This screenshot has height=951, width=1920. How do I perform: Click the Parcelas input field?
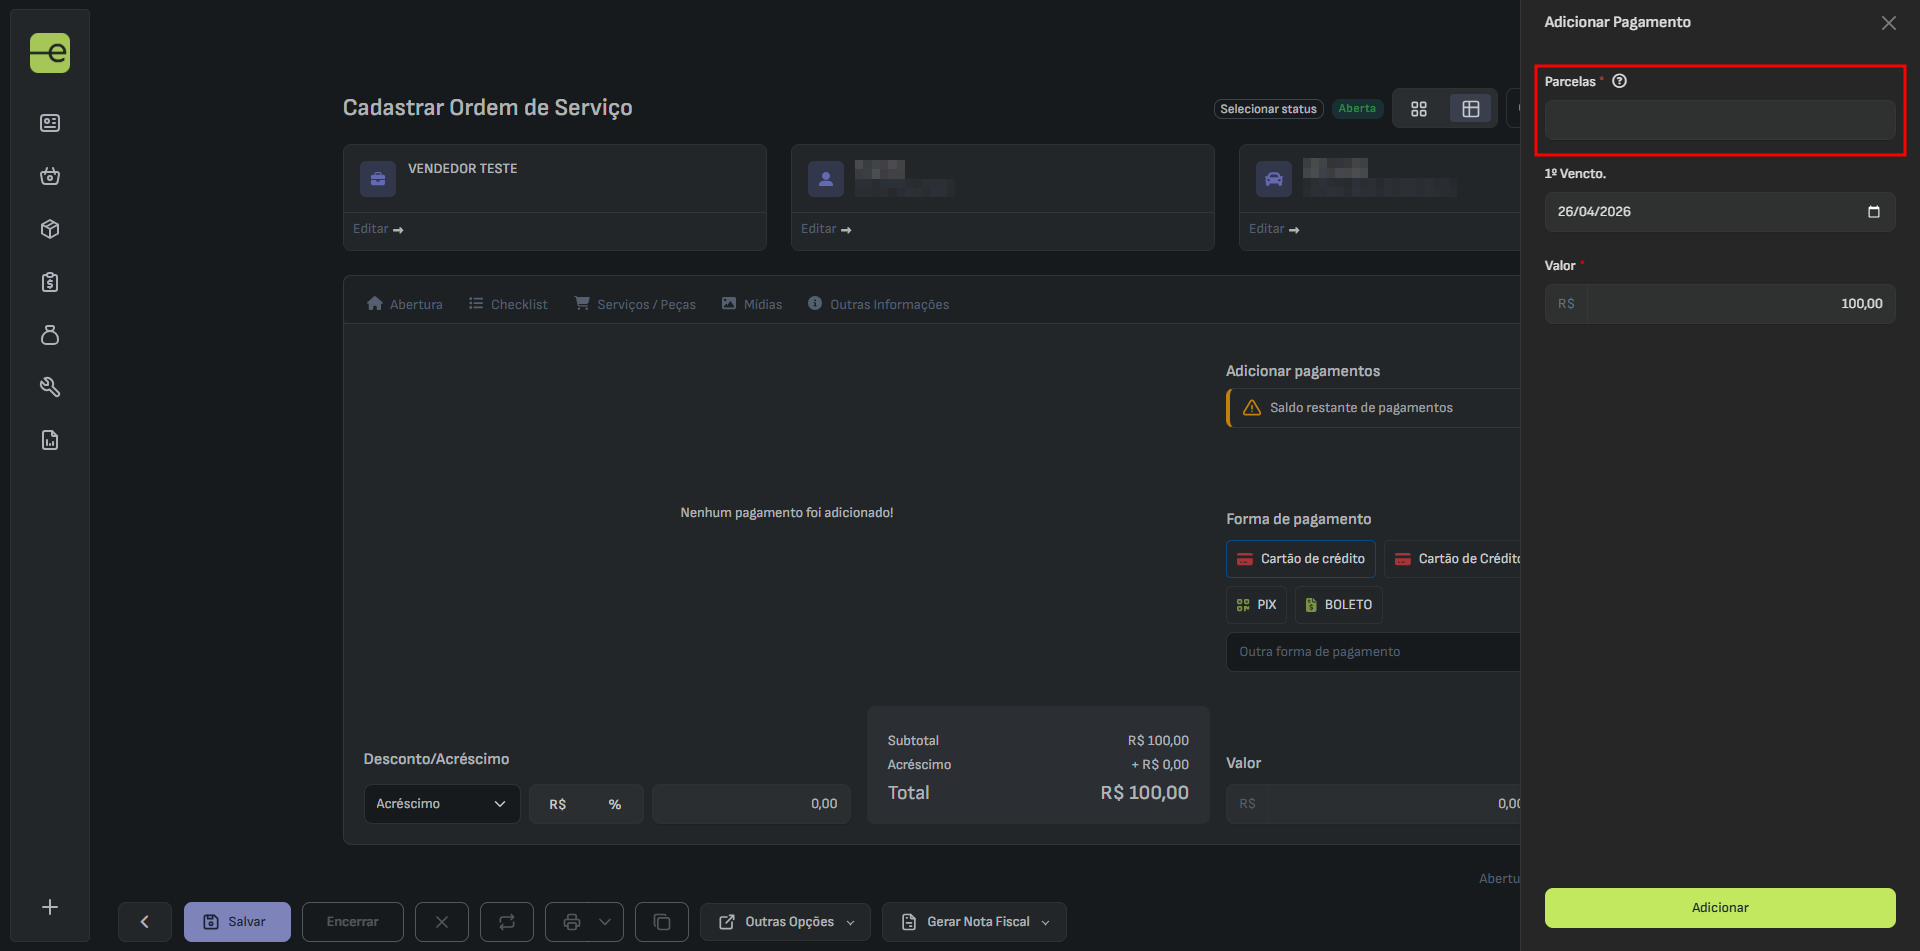click(x=1719, y=120)
